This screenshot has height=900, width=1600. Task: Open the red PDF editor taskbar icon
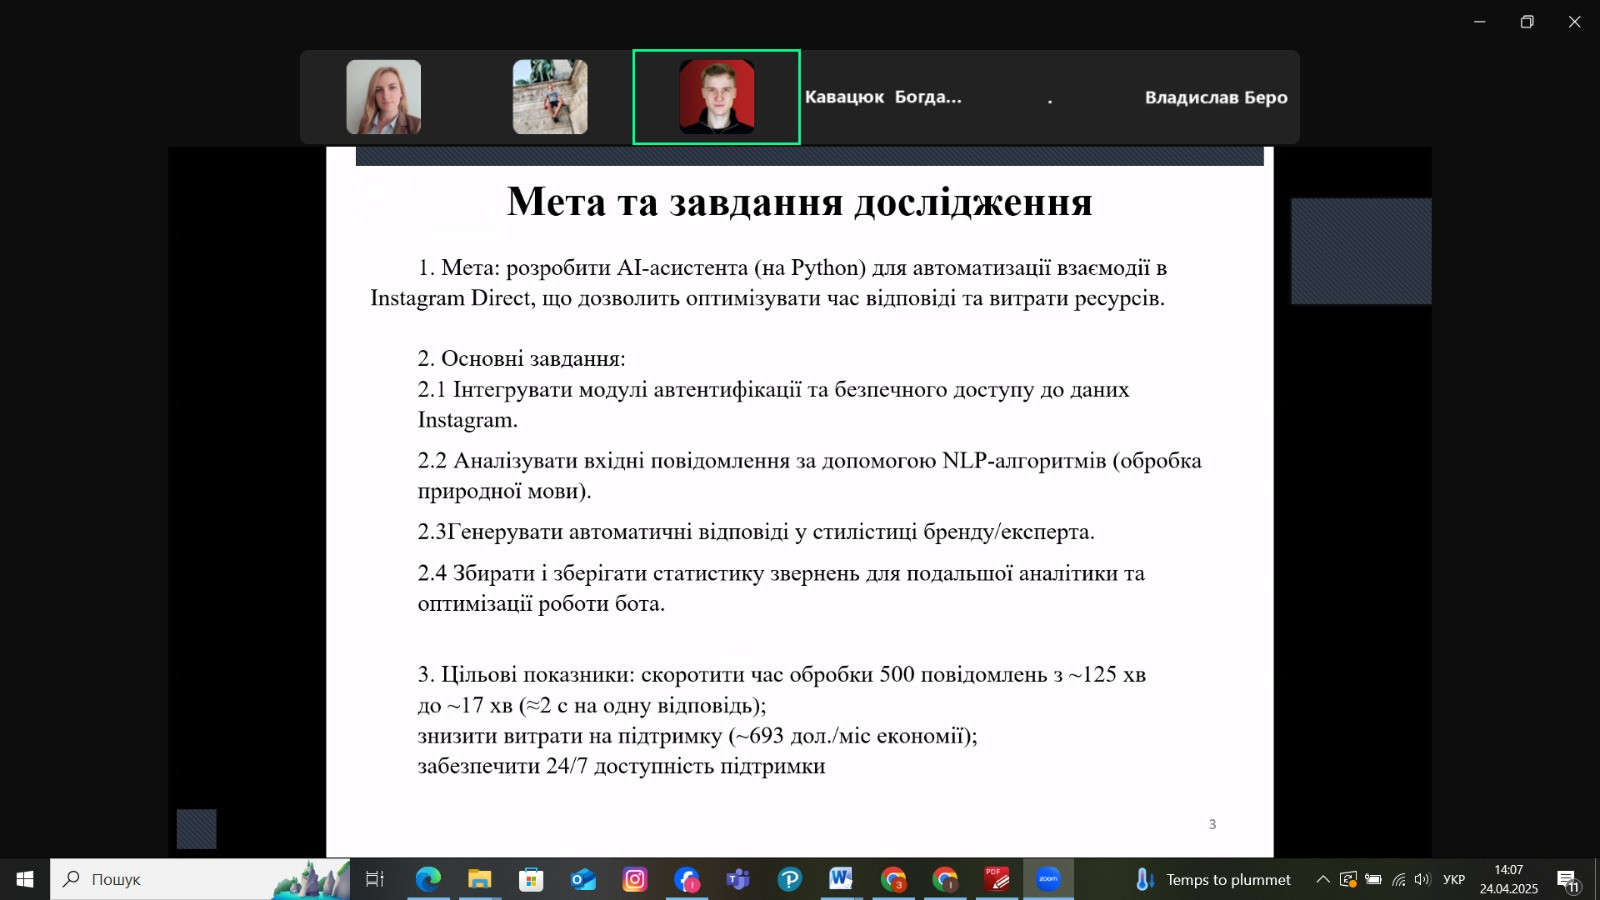pos(997,879)
